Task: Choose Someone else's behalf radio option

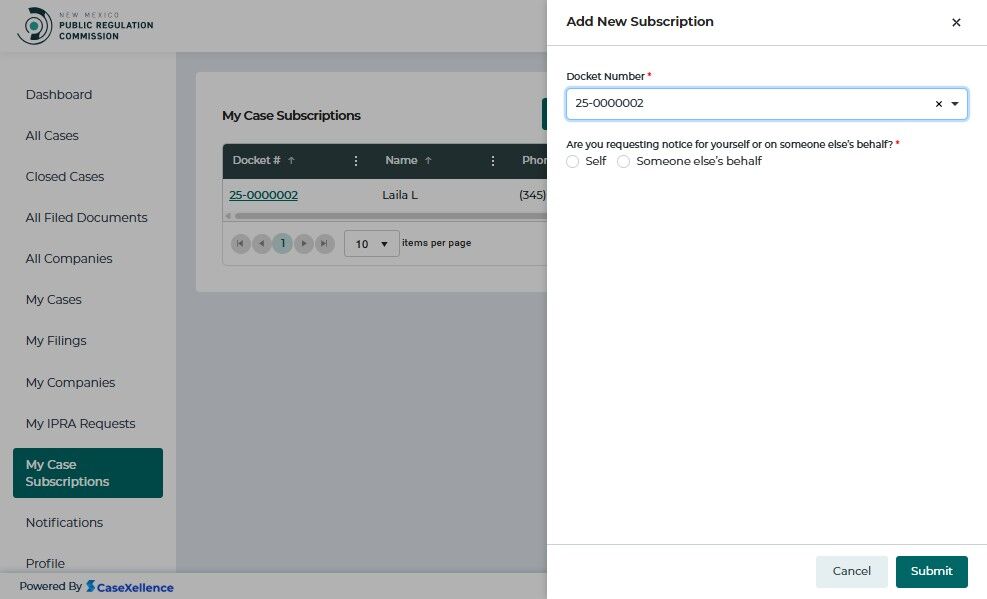Action: [623, 162]
